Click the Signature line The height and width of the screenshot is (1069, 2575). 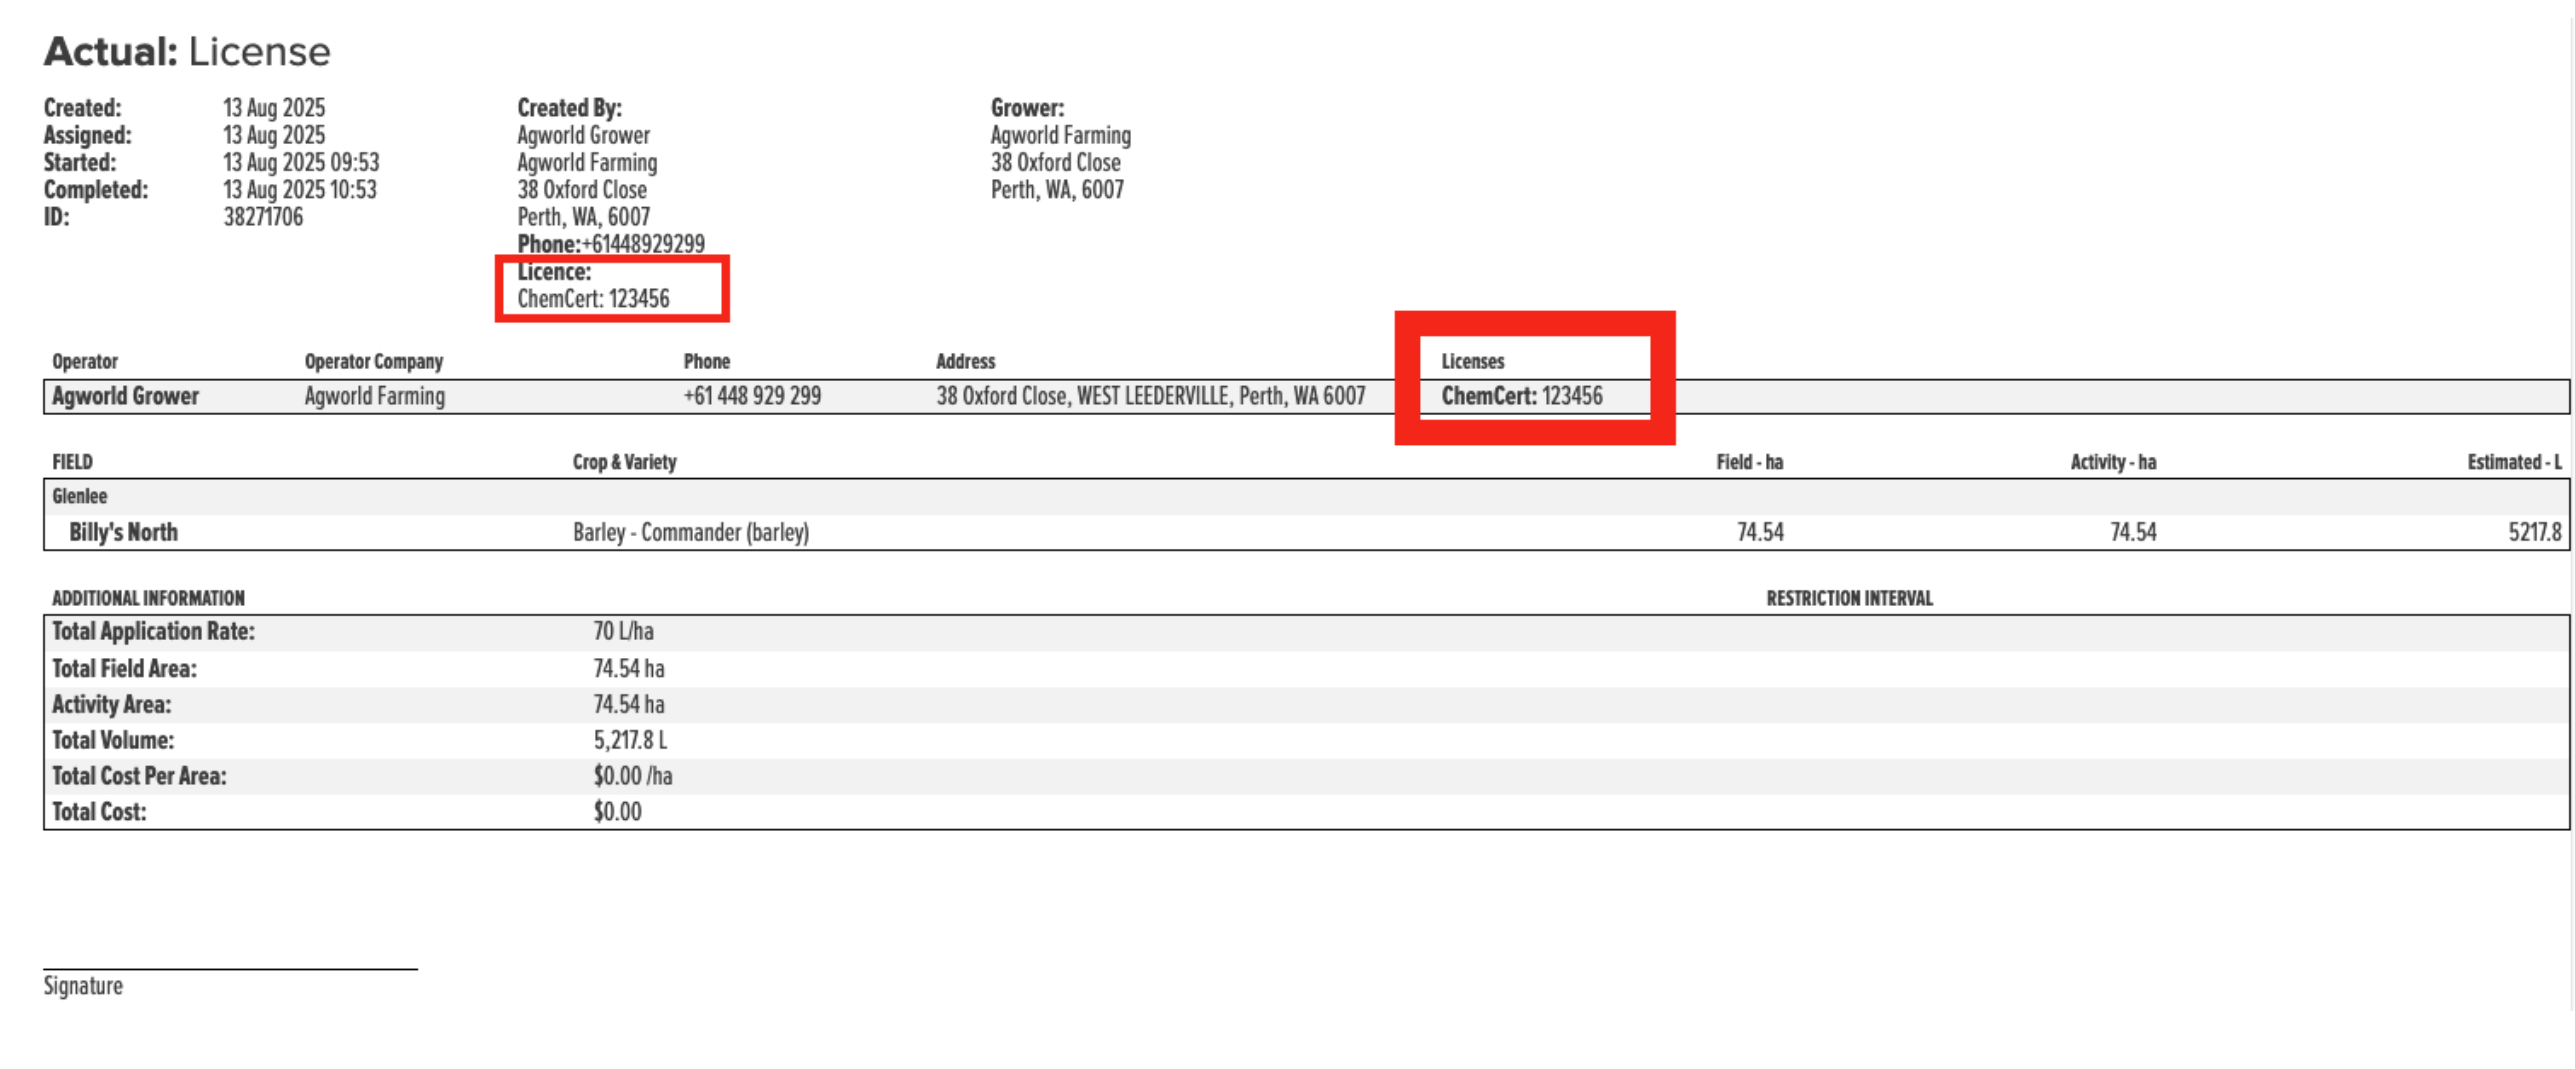click(230, 968)
